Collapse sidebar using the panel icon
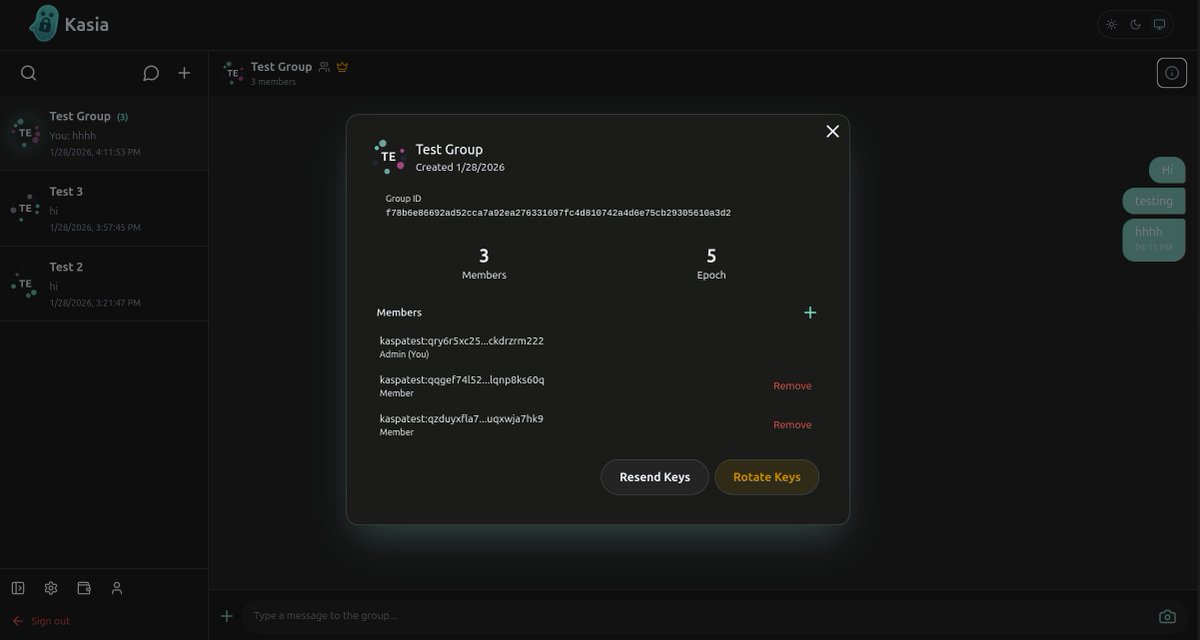 pyautogui.click(x=17, y=587)
